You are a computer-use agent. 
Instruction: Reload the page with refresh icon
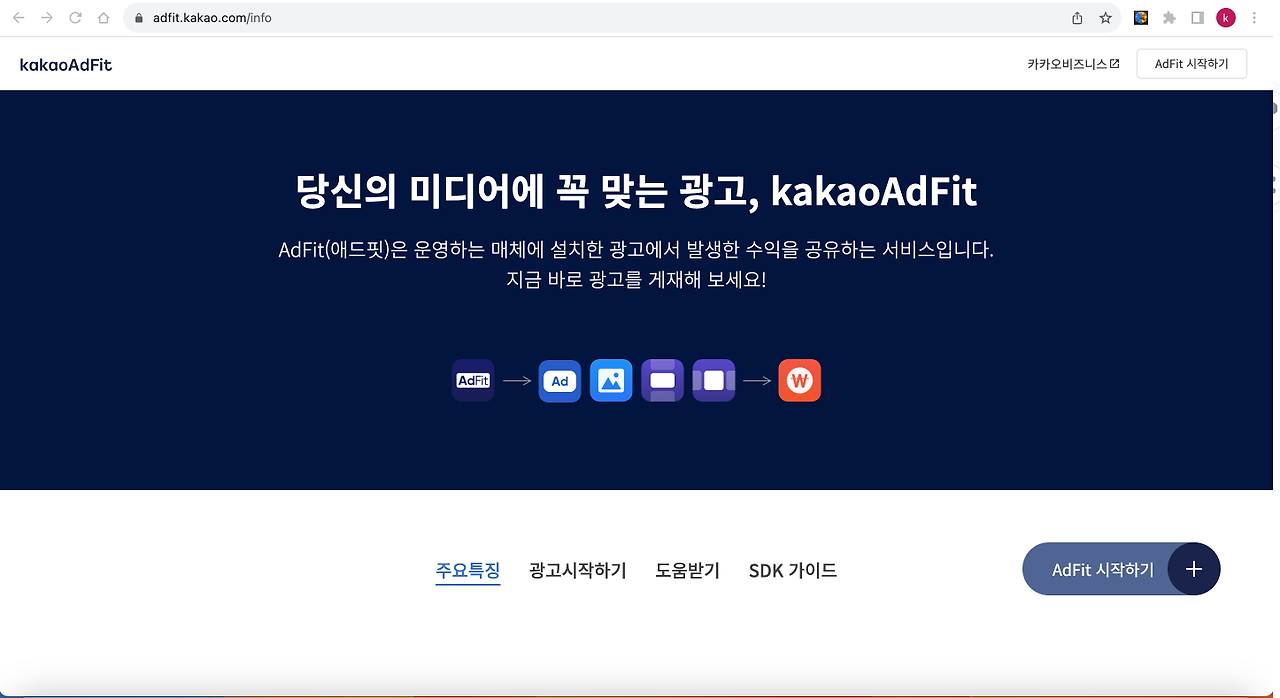click(x=75, y=18)
